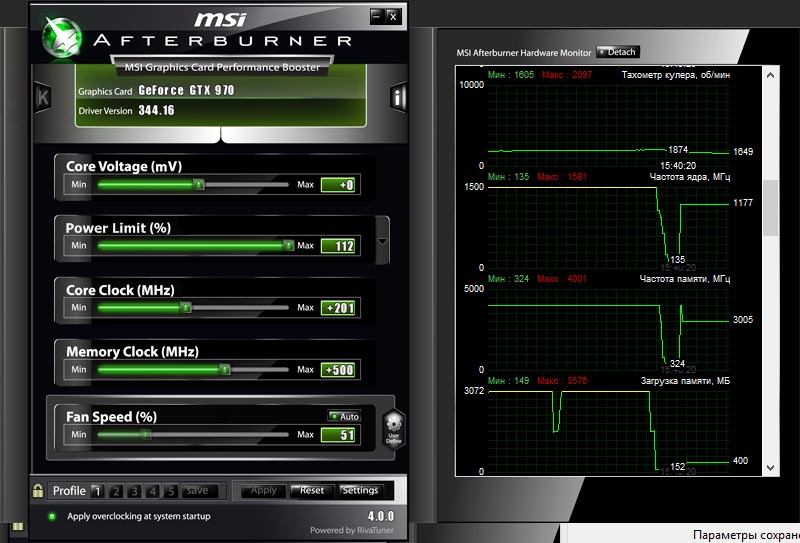Screen dimensions: 800x543
Task: Click the Core Voltage +0 value field
Action: pos(338,185)
